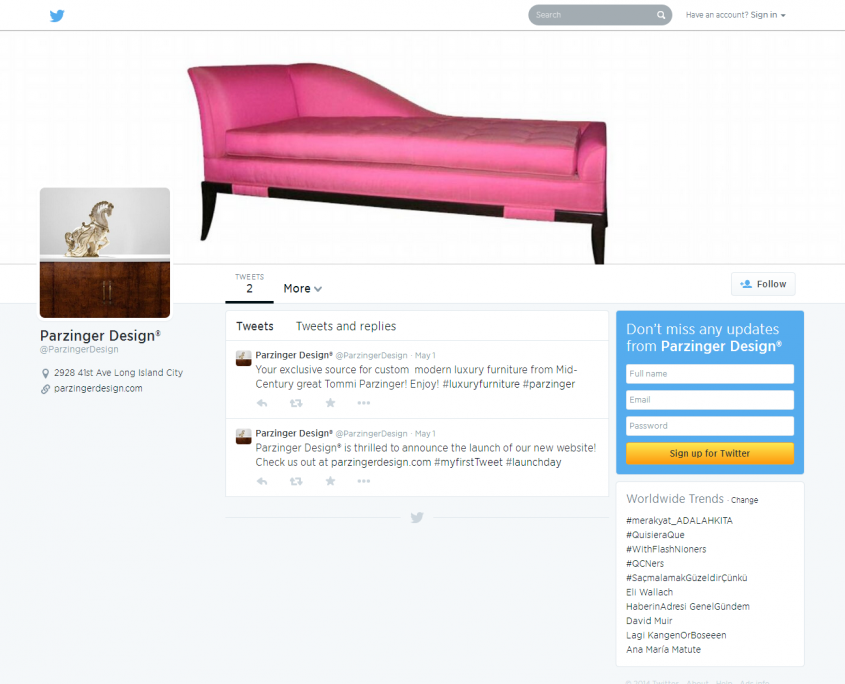
Task: Open the horse statue profile picture
Action: pos(105,253)
